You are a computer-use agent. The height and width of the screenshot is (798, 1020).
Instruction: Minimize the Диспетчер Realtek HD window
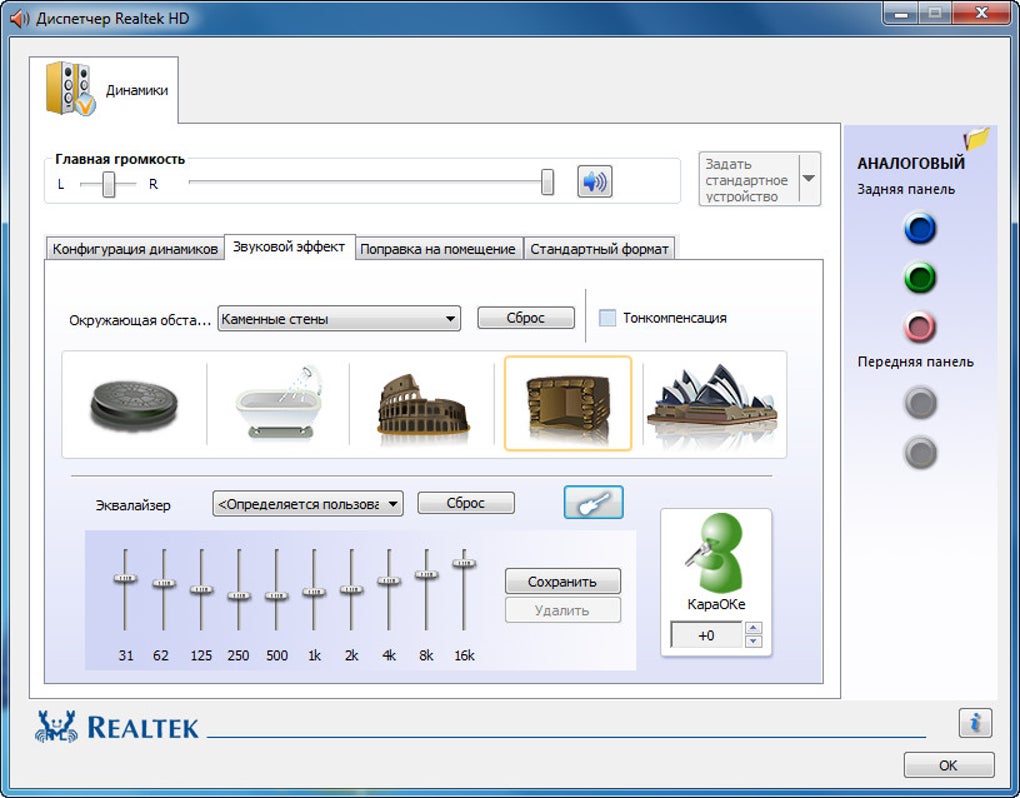pyautogui.click(x=901, y=13)
